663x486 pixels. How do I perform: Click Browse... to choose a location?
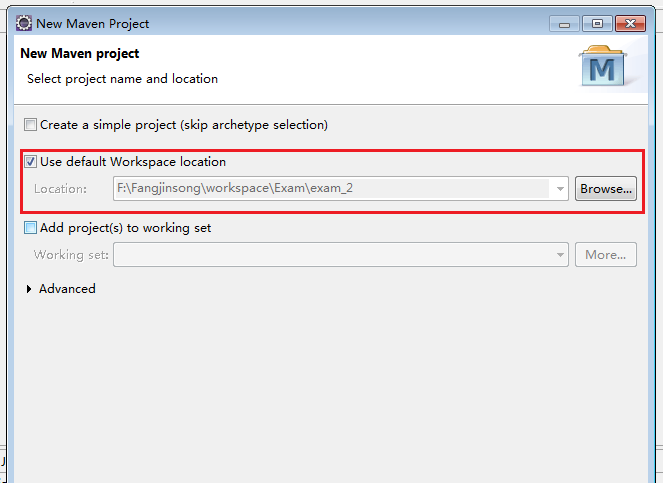(x=606, y=188)
